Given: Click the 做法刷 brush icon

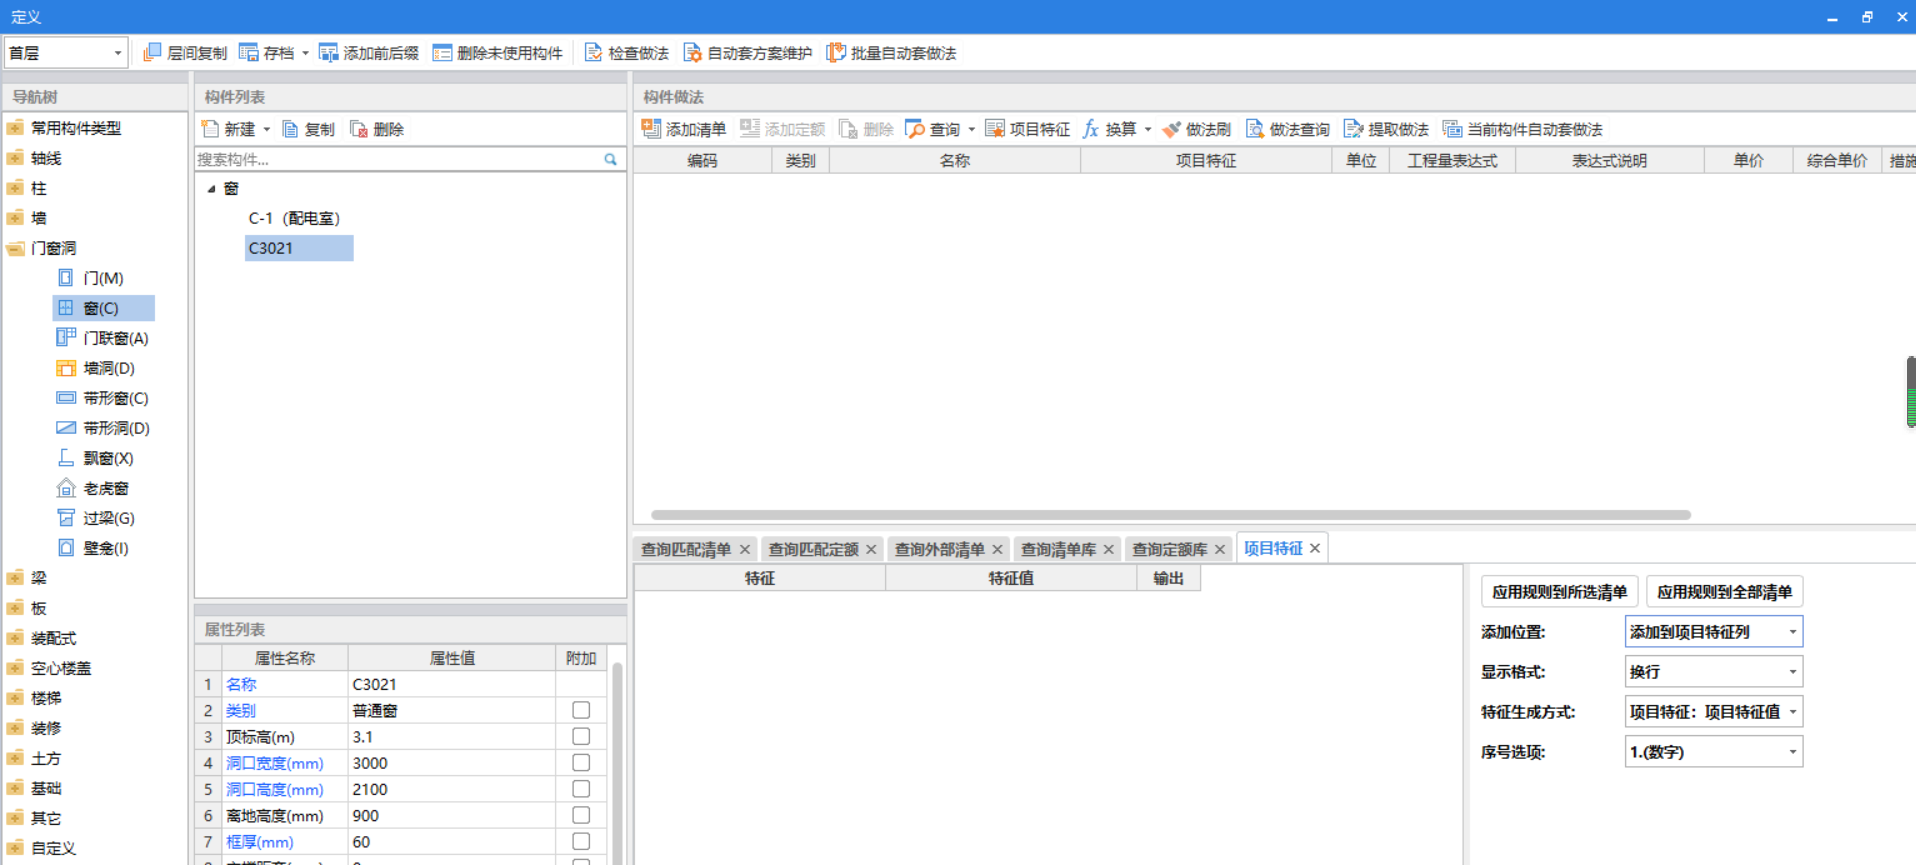Looking at the screenshot, I should (1171, 129).
